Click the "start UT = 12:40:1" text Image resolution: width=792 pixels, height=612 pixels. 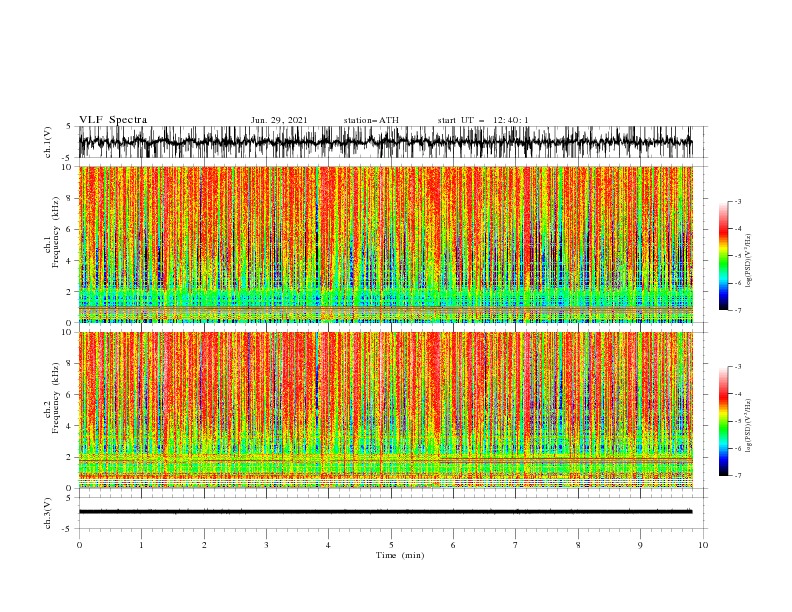[x=483, y=120]
